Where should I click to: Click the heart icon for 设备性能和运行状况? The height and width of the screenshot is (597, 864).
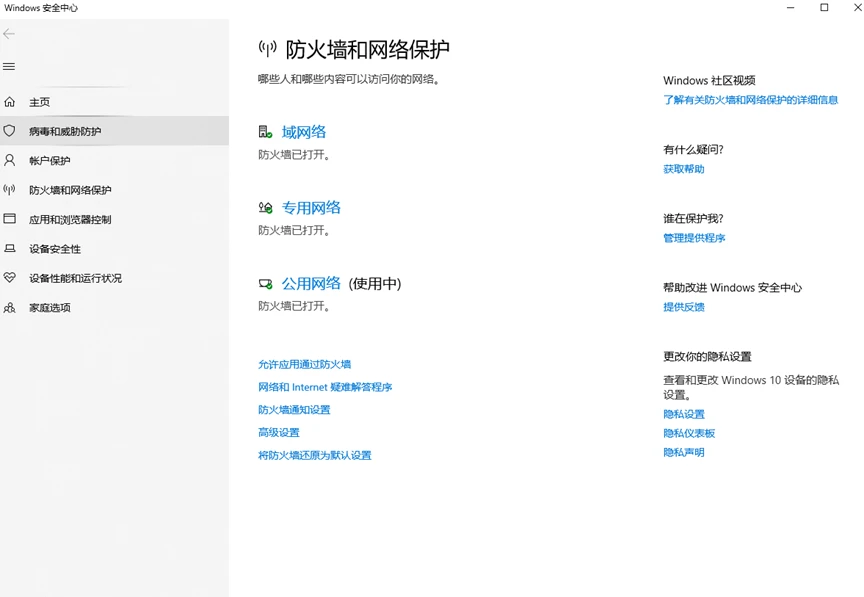coord(9,277)
